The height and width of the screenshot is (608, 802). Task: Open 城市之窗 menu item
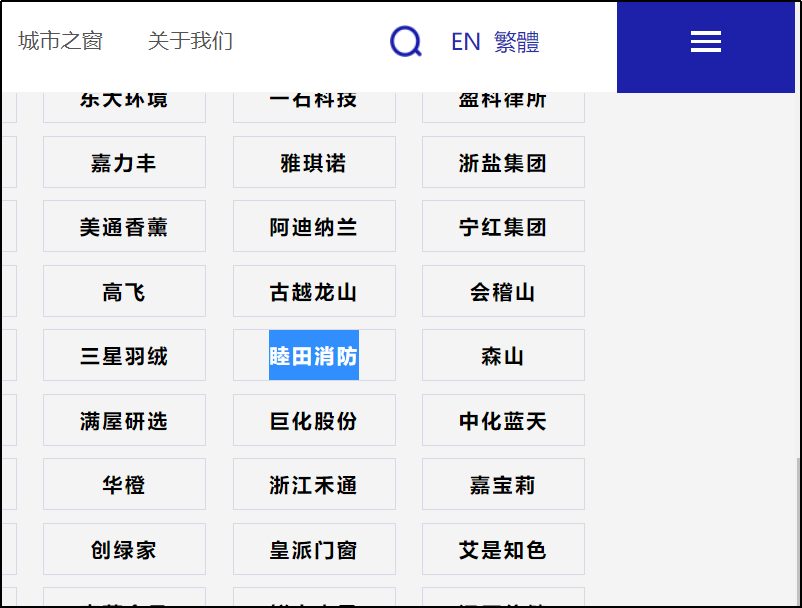(60, 41)
